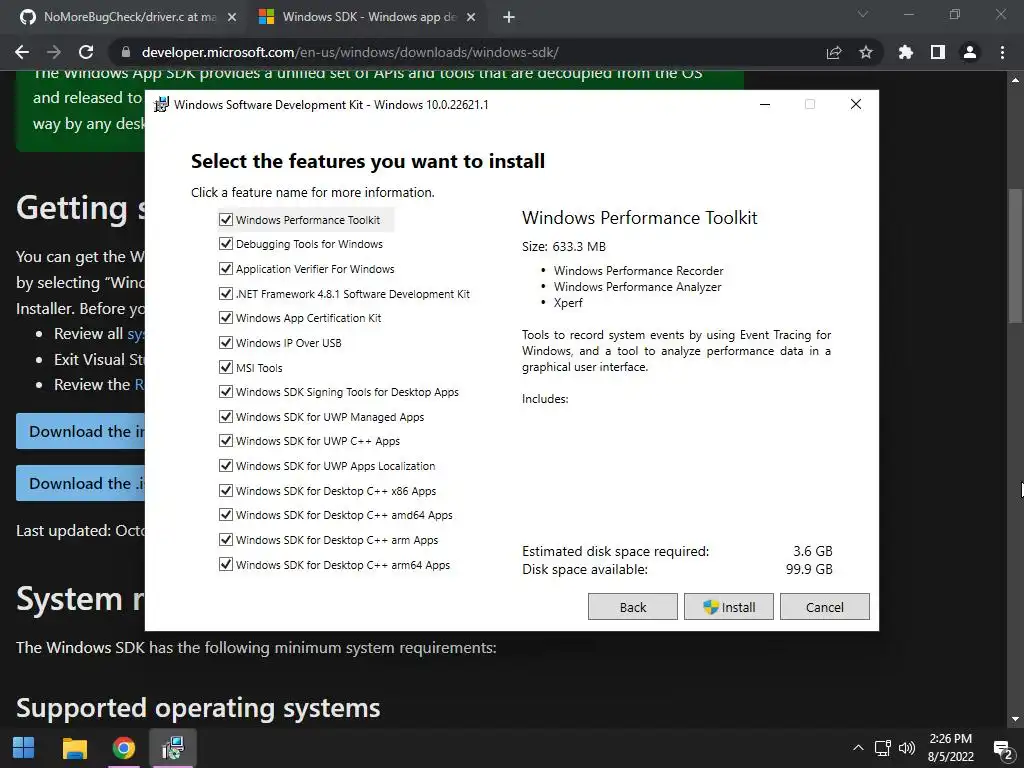Select Windows App Certification Kit feature name
This screenshot has height=768, width=1024.
coord(308,318)
